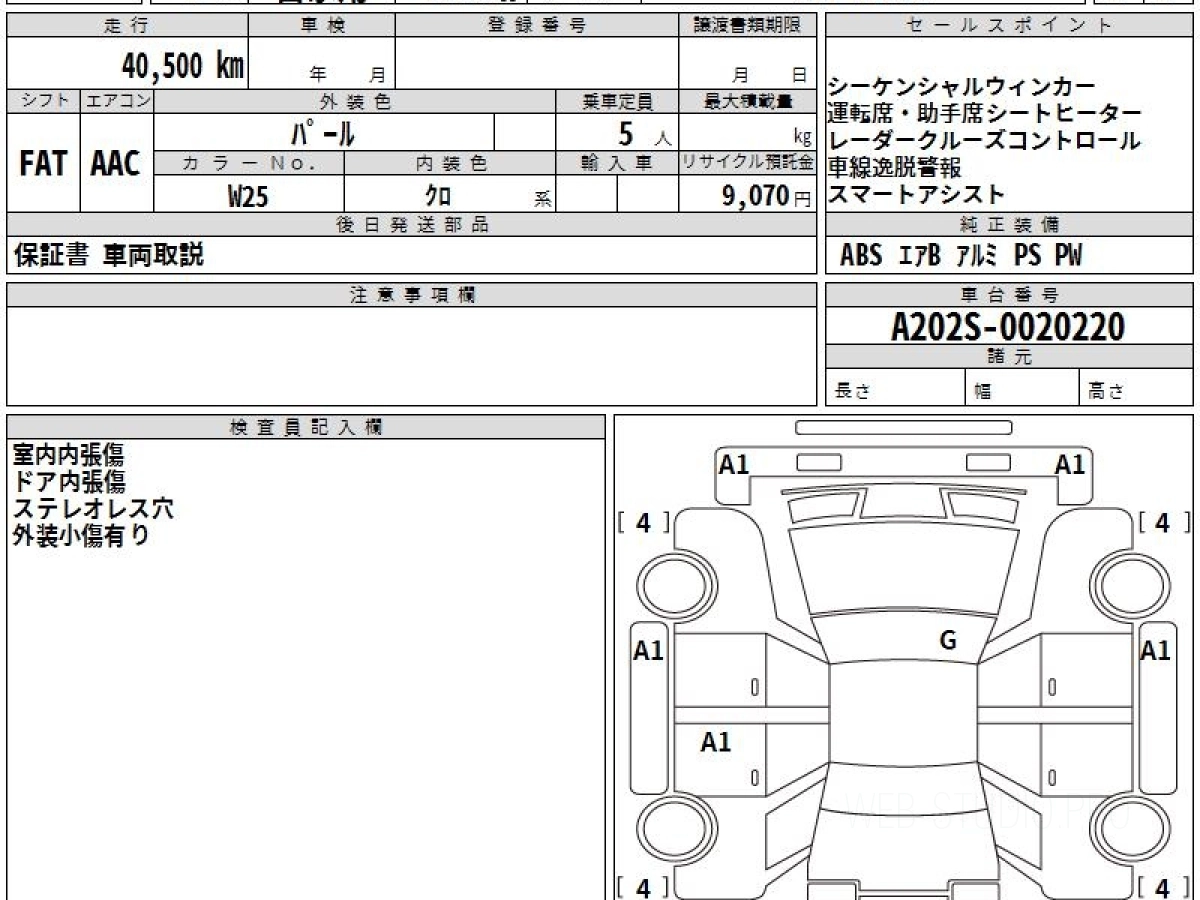Image resolution: width=1200 pixels, height=900 pixels.
Task: Click the A1 mark at the diagram's top-left bumper
Action: pos(734,464)
